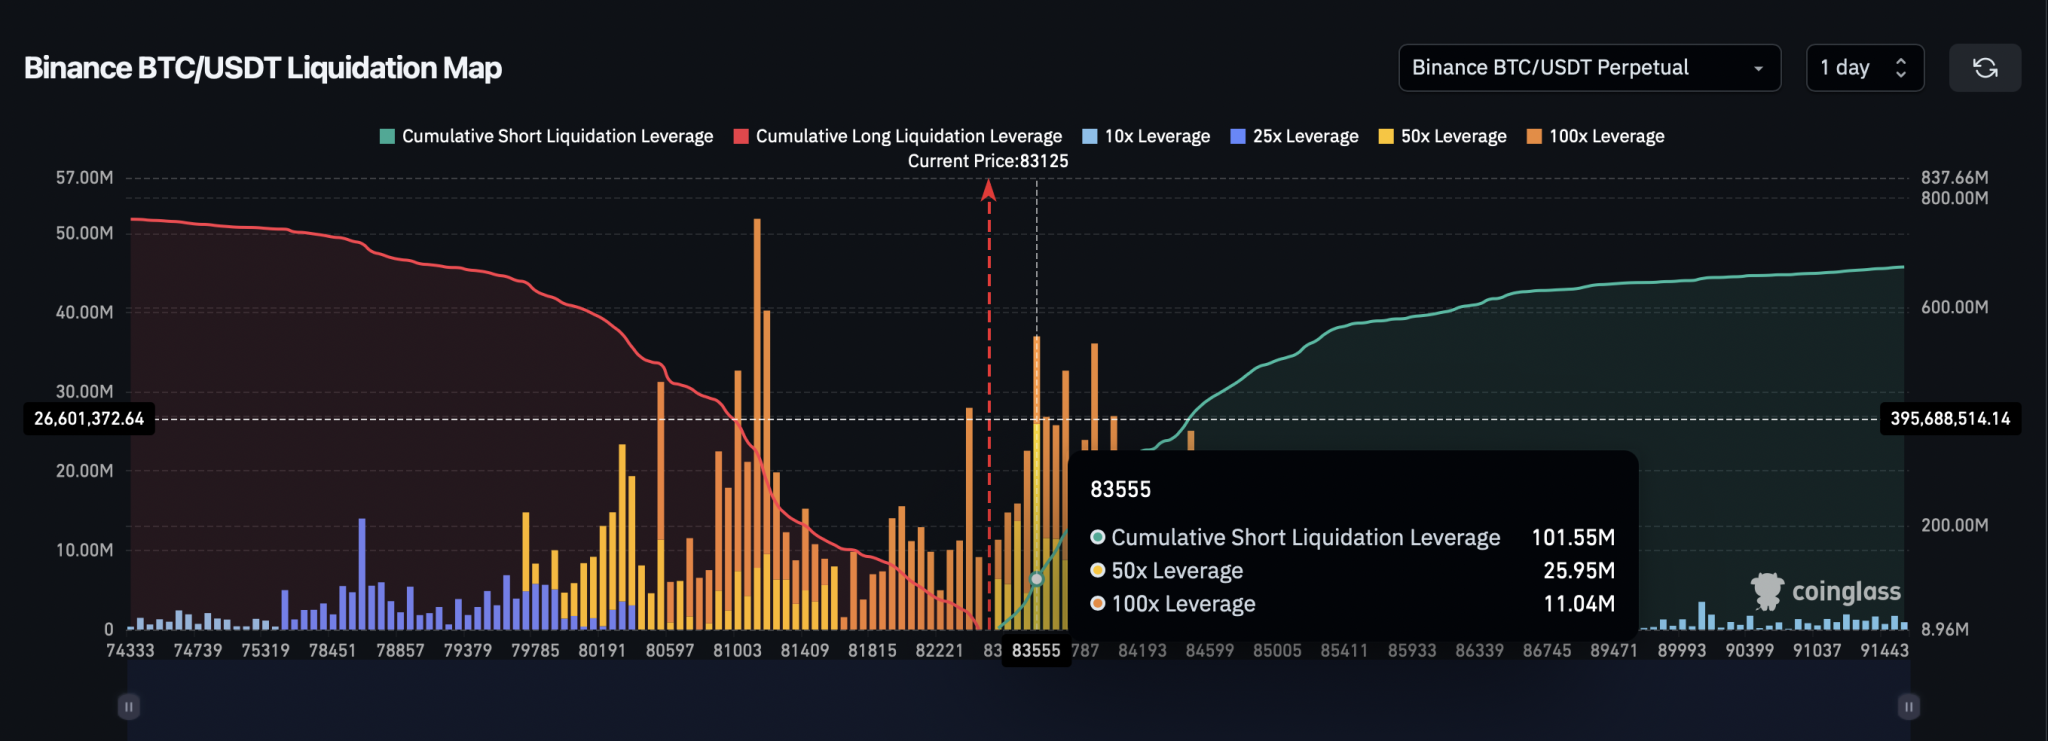This screenshot has height=741, width=2048.
Task: Click the 40.00M left axis label
Action: click(x=84, y=312)
